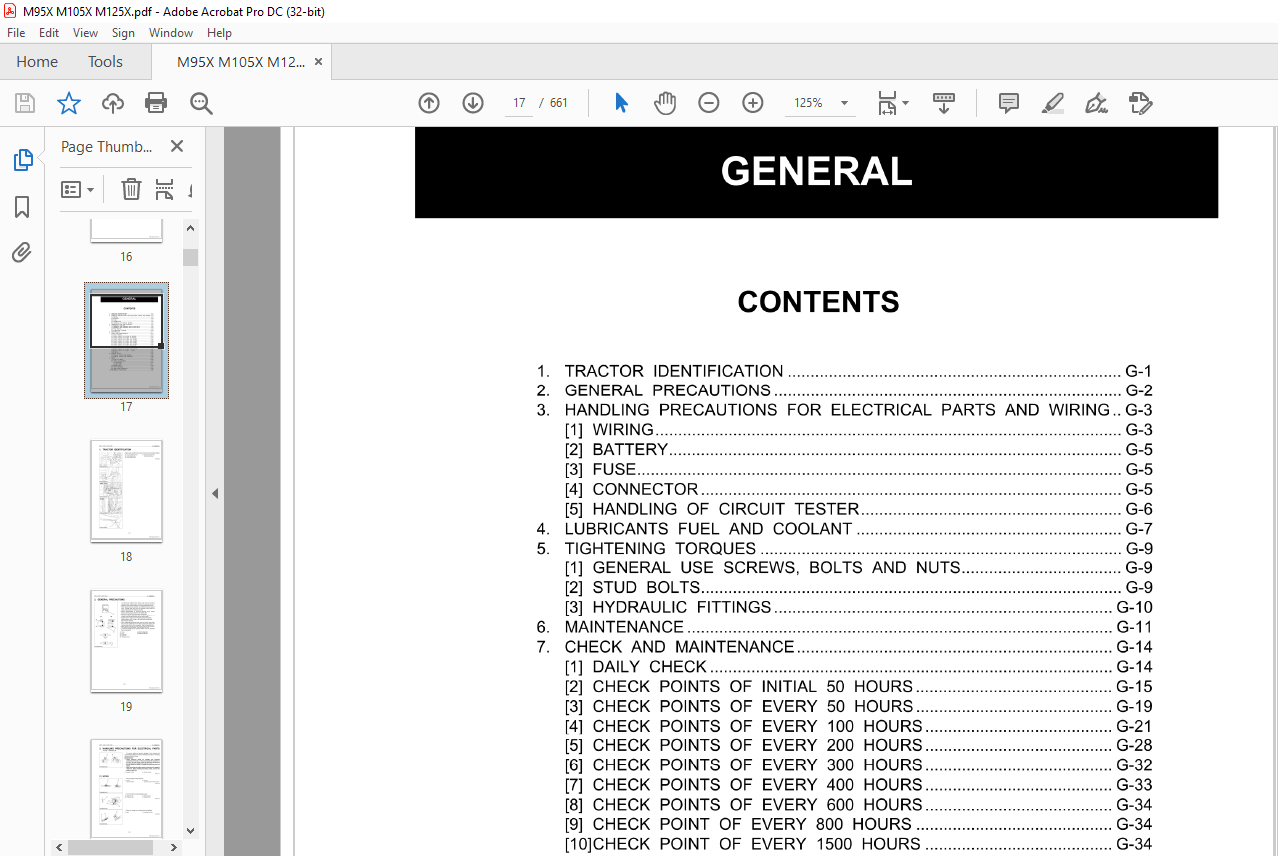
Task: Delete selected page thumbnails trash icon
Action: [131, 189]
